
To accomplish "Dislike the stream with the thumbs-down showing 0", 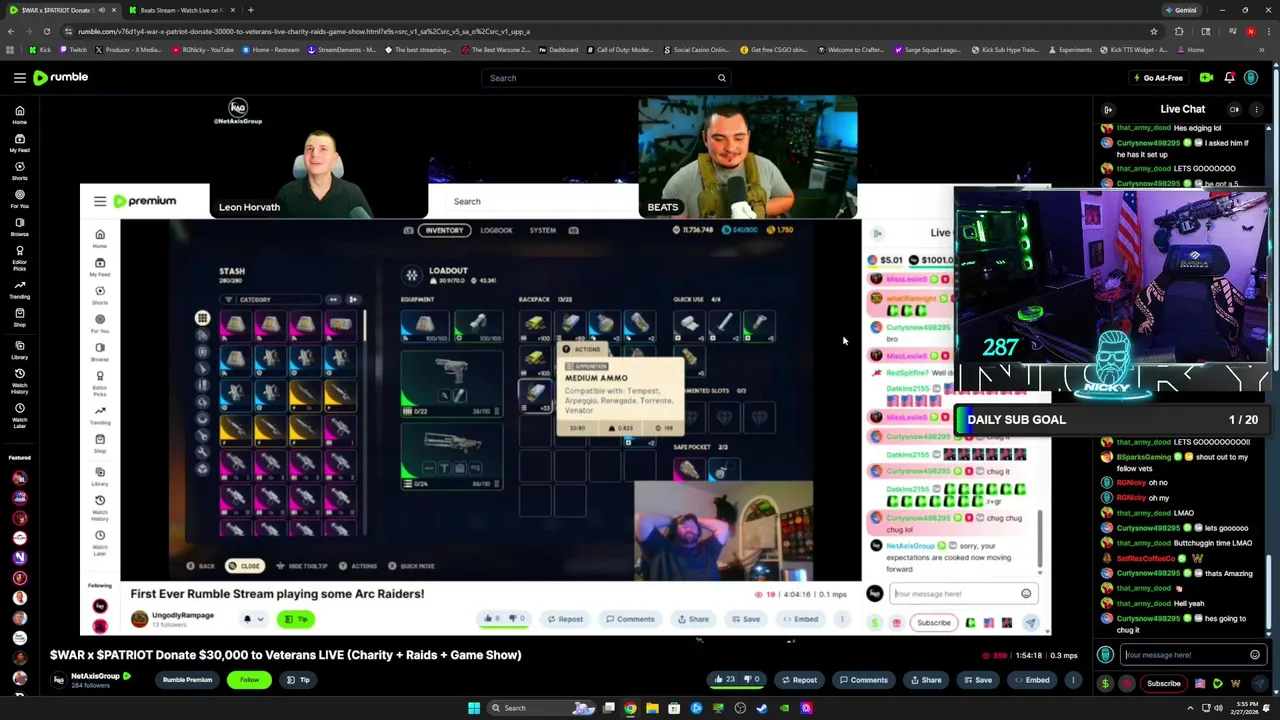I will [752, 680].
